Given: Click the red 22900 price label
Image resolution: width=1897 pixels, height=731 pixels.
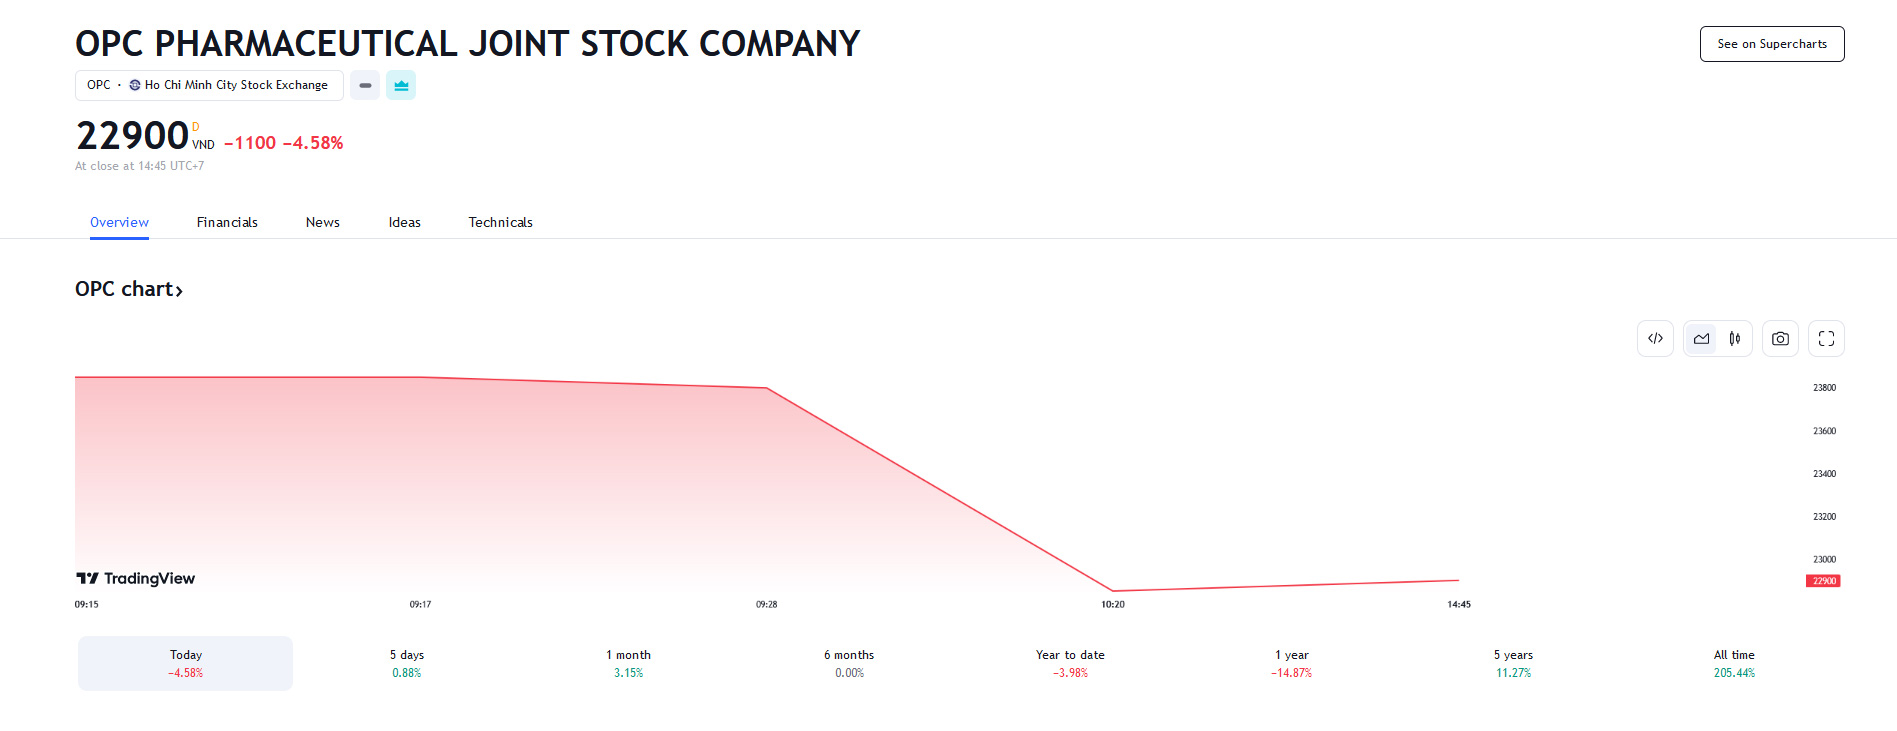Looking at the screenshot, I should tap(1823, 581).
